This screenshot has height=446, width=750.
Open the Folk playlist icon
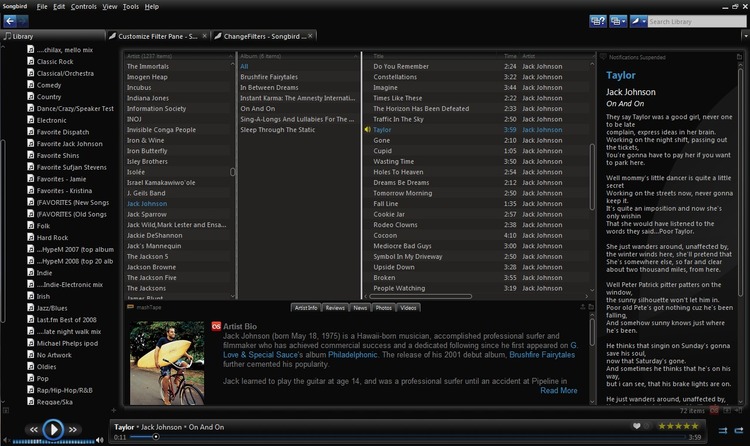[31, 225]
